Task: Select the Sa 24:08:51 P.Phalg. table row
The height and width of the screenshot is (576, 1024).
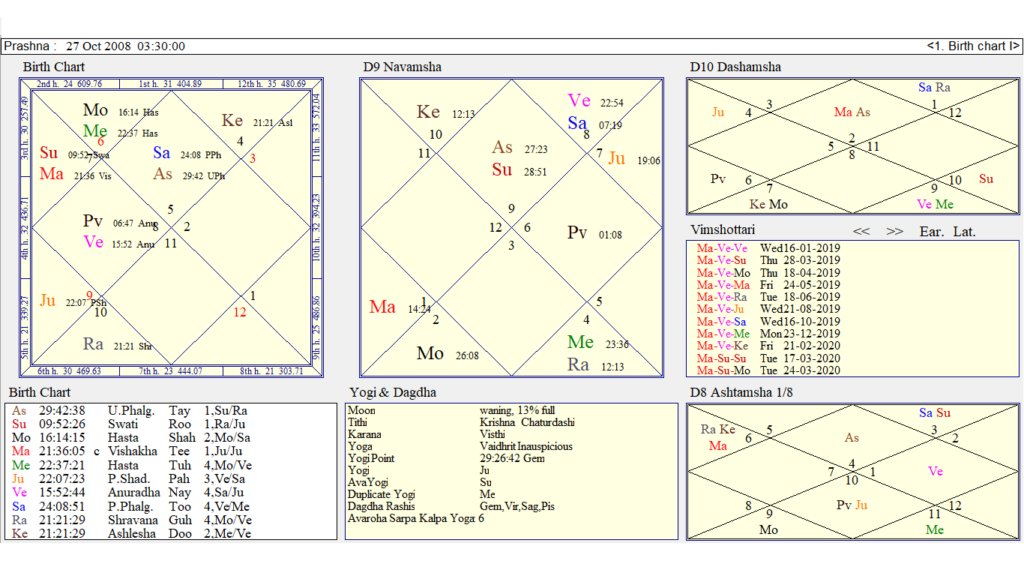Action: point(129,506)
